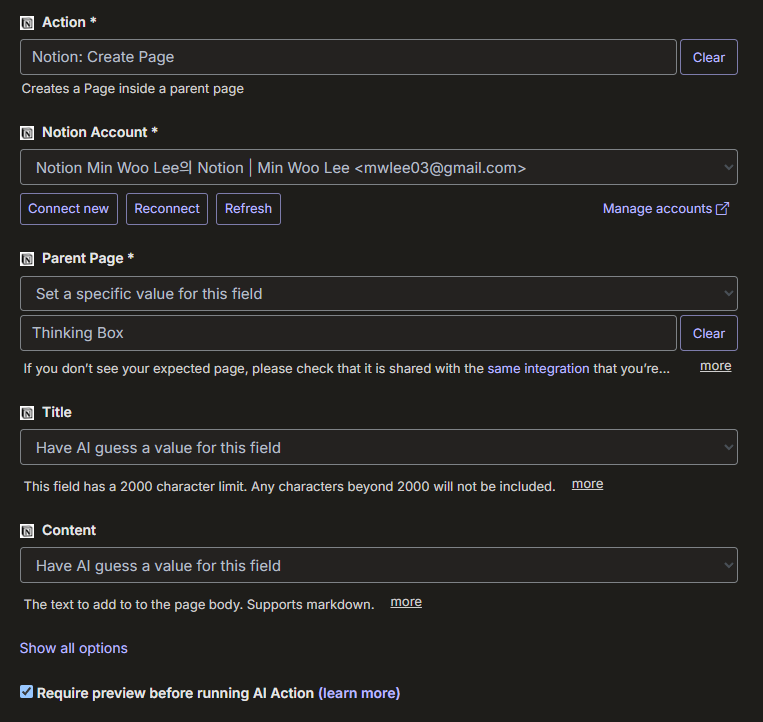763x722 pixels.
Task: Click the Title field label
Action: [x=56, y=413]
